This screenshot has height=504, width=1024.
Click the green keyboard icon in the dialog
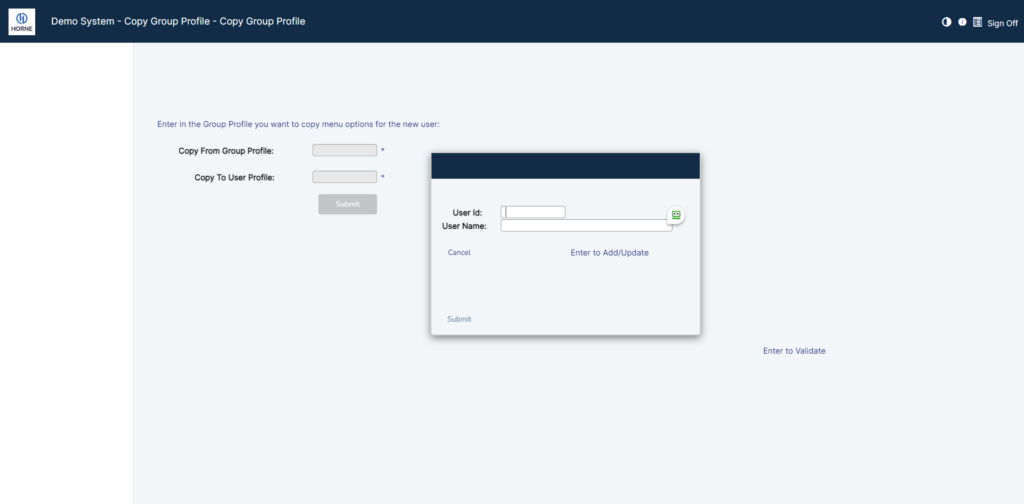click(x=676, y=215)
